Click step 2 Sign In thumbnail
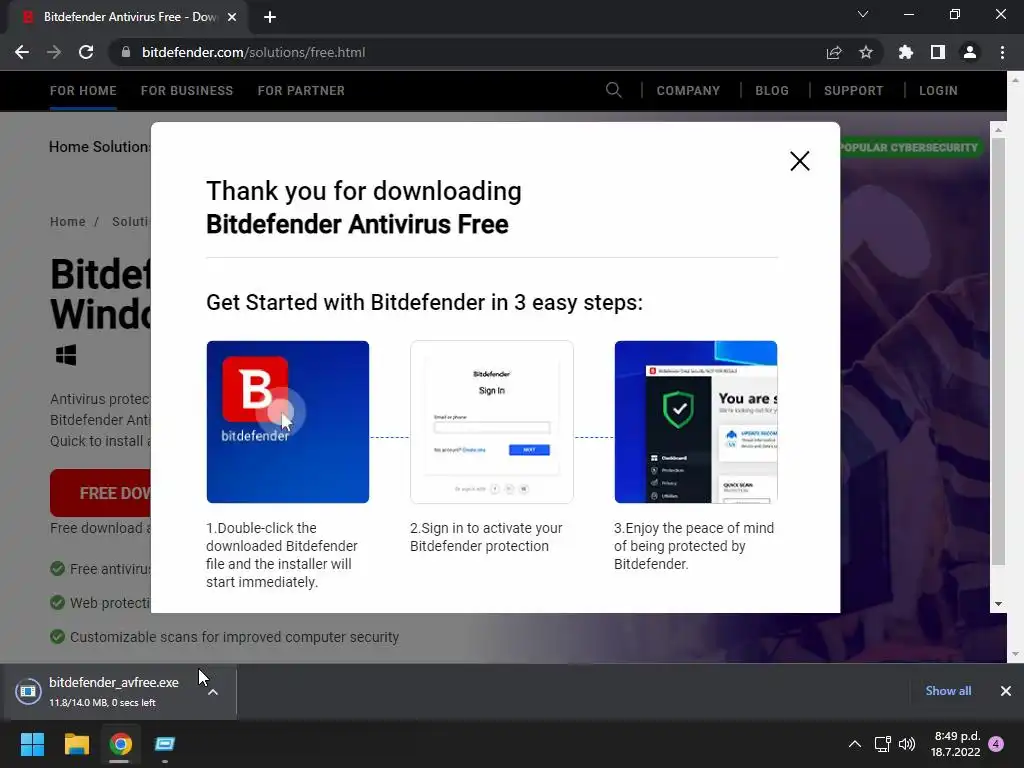 (x=492, y=422)
